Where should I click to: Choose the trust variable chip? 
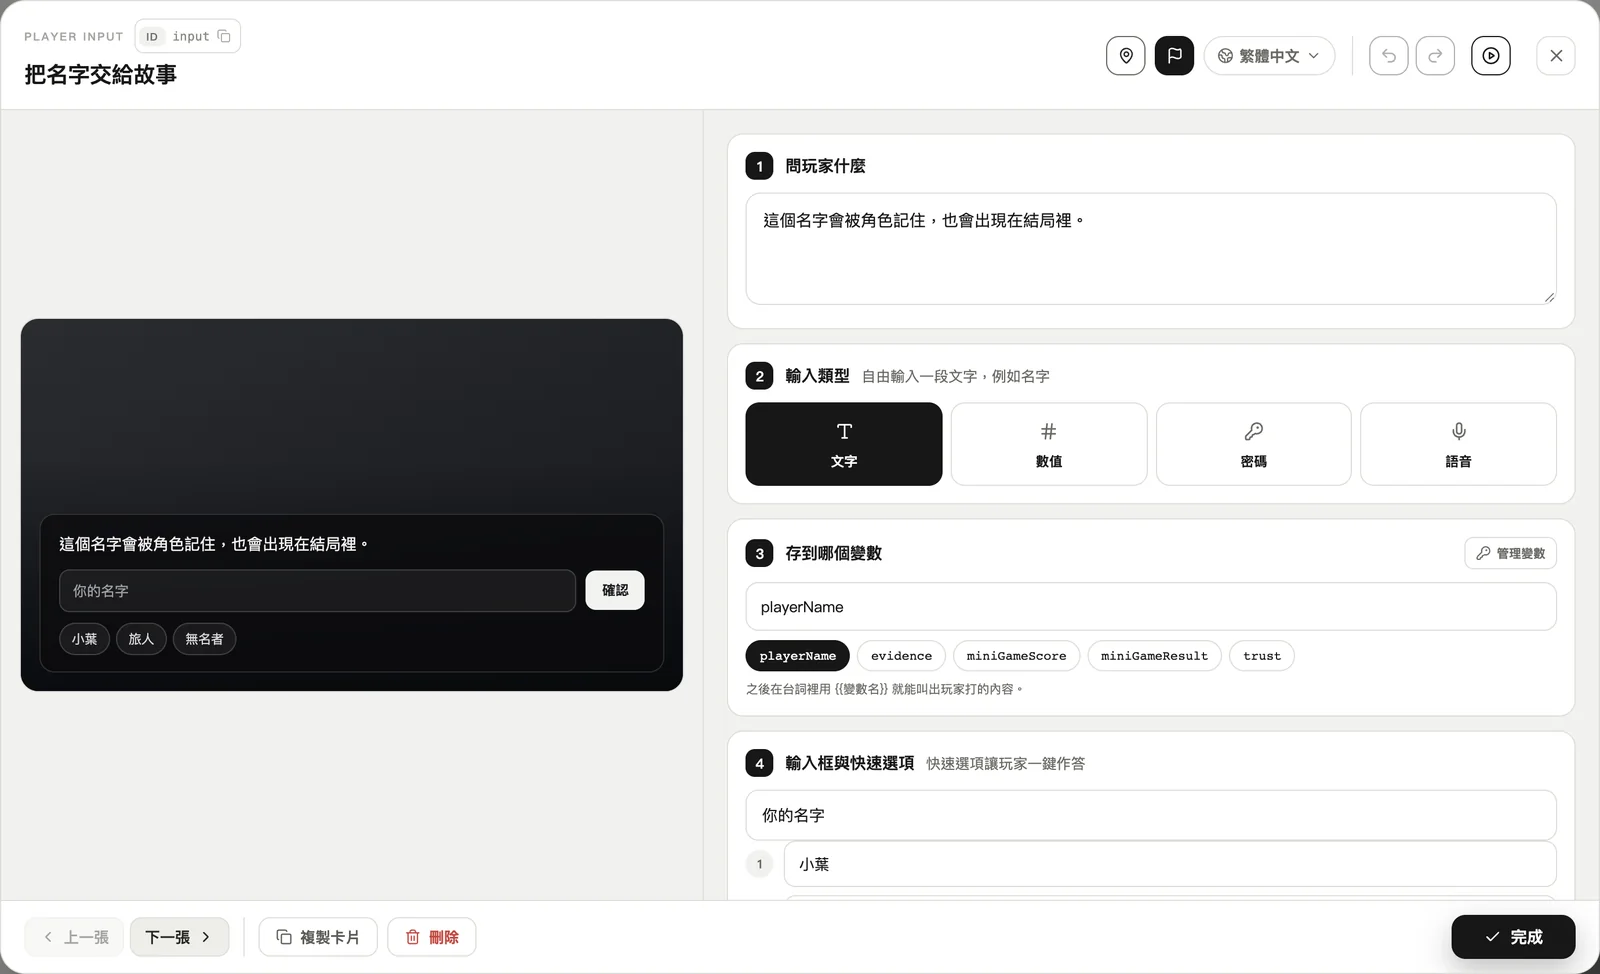click(1262, 656)
